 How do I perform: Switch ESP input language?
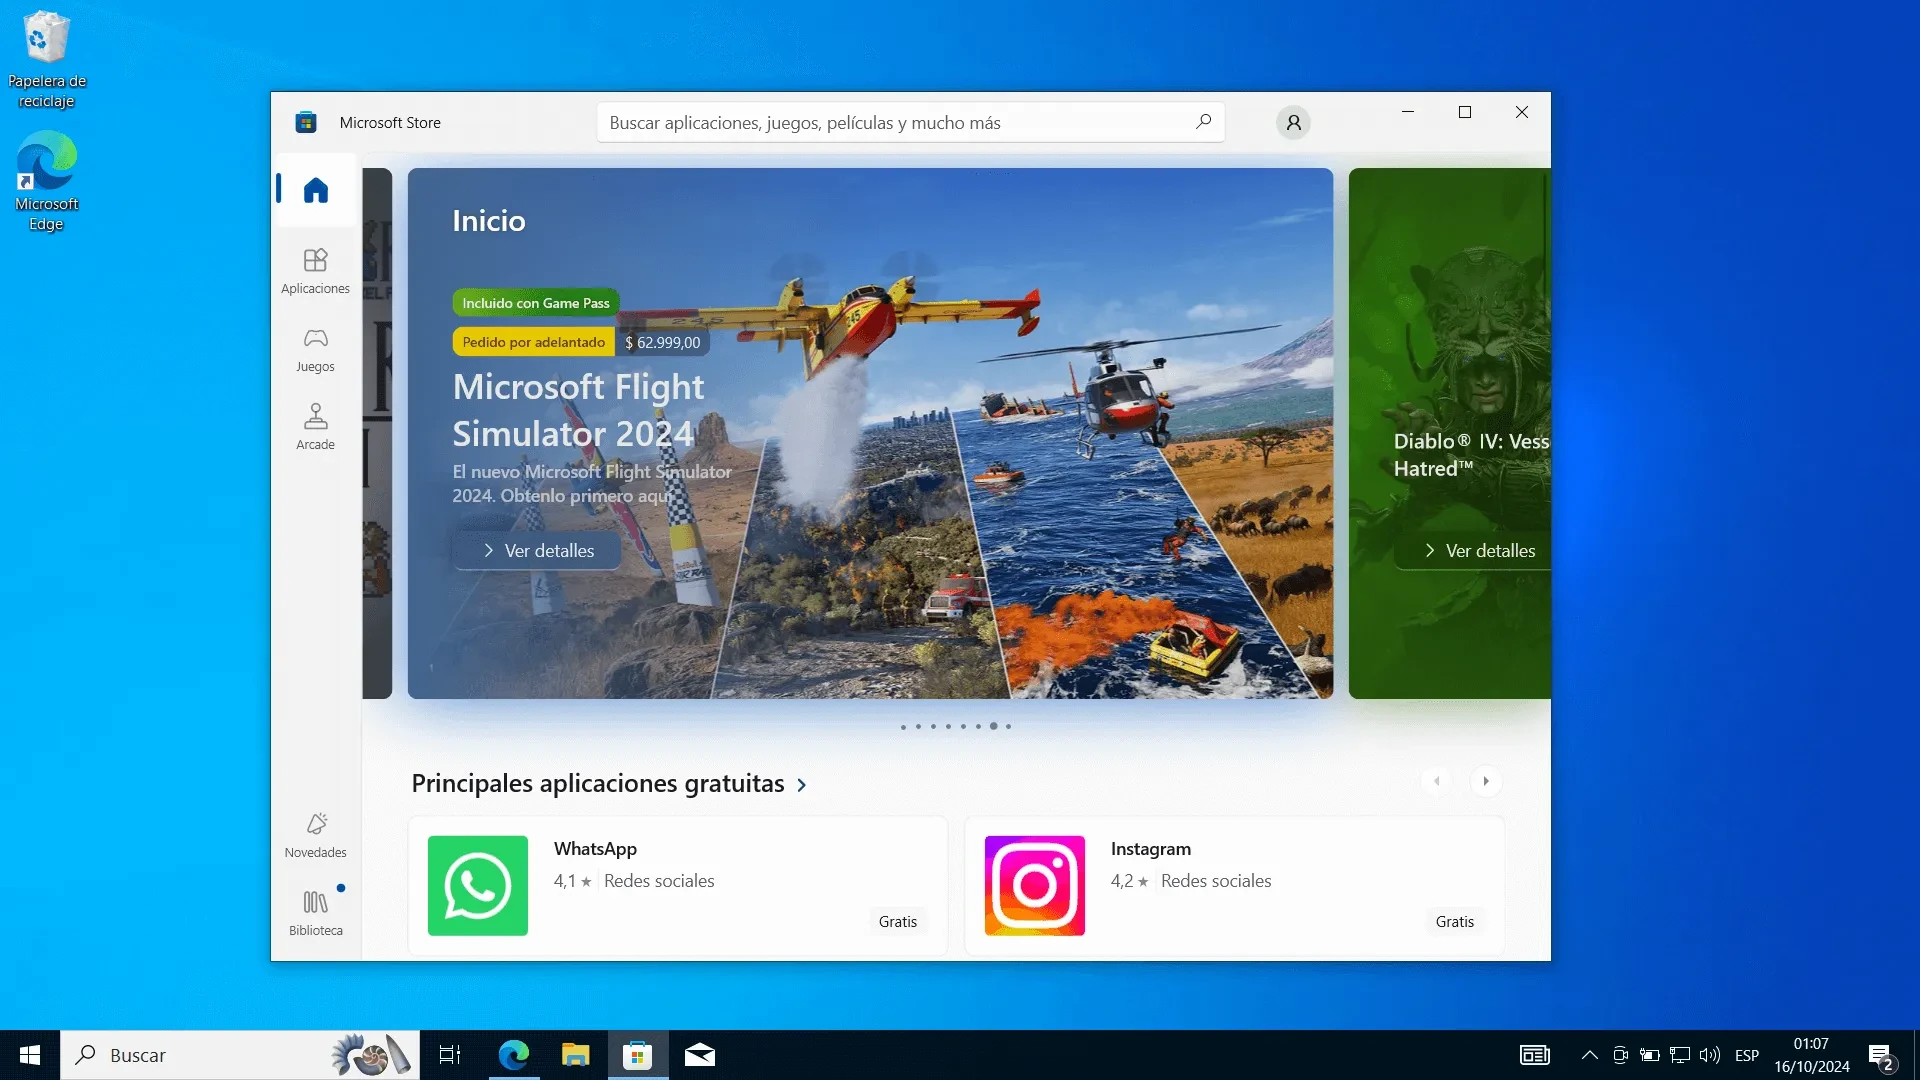coord(1747,1055)
